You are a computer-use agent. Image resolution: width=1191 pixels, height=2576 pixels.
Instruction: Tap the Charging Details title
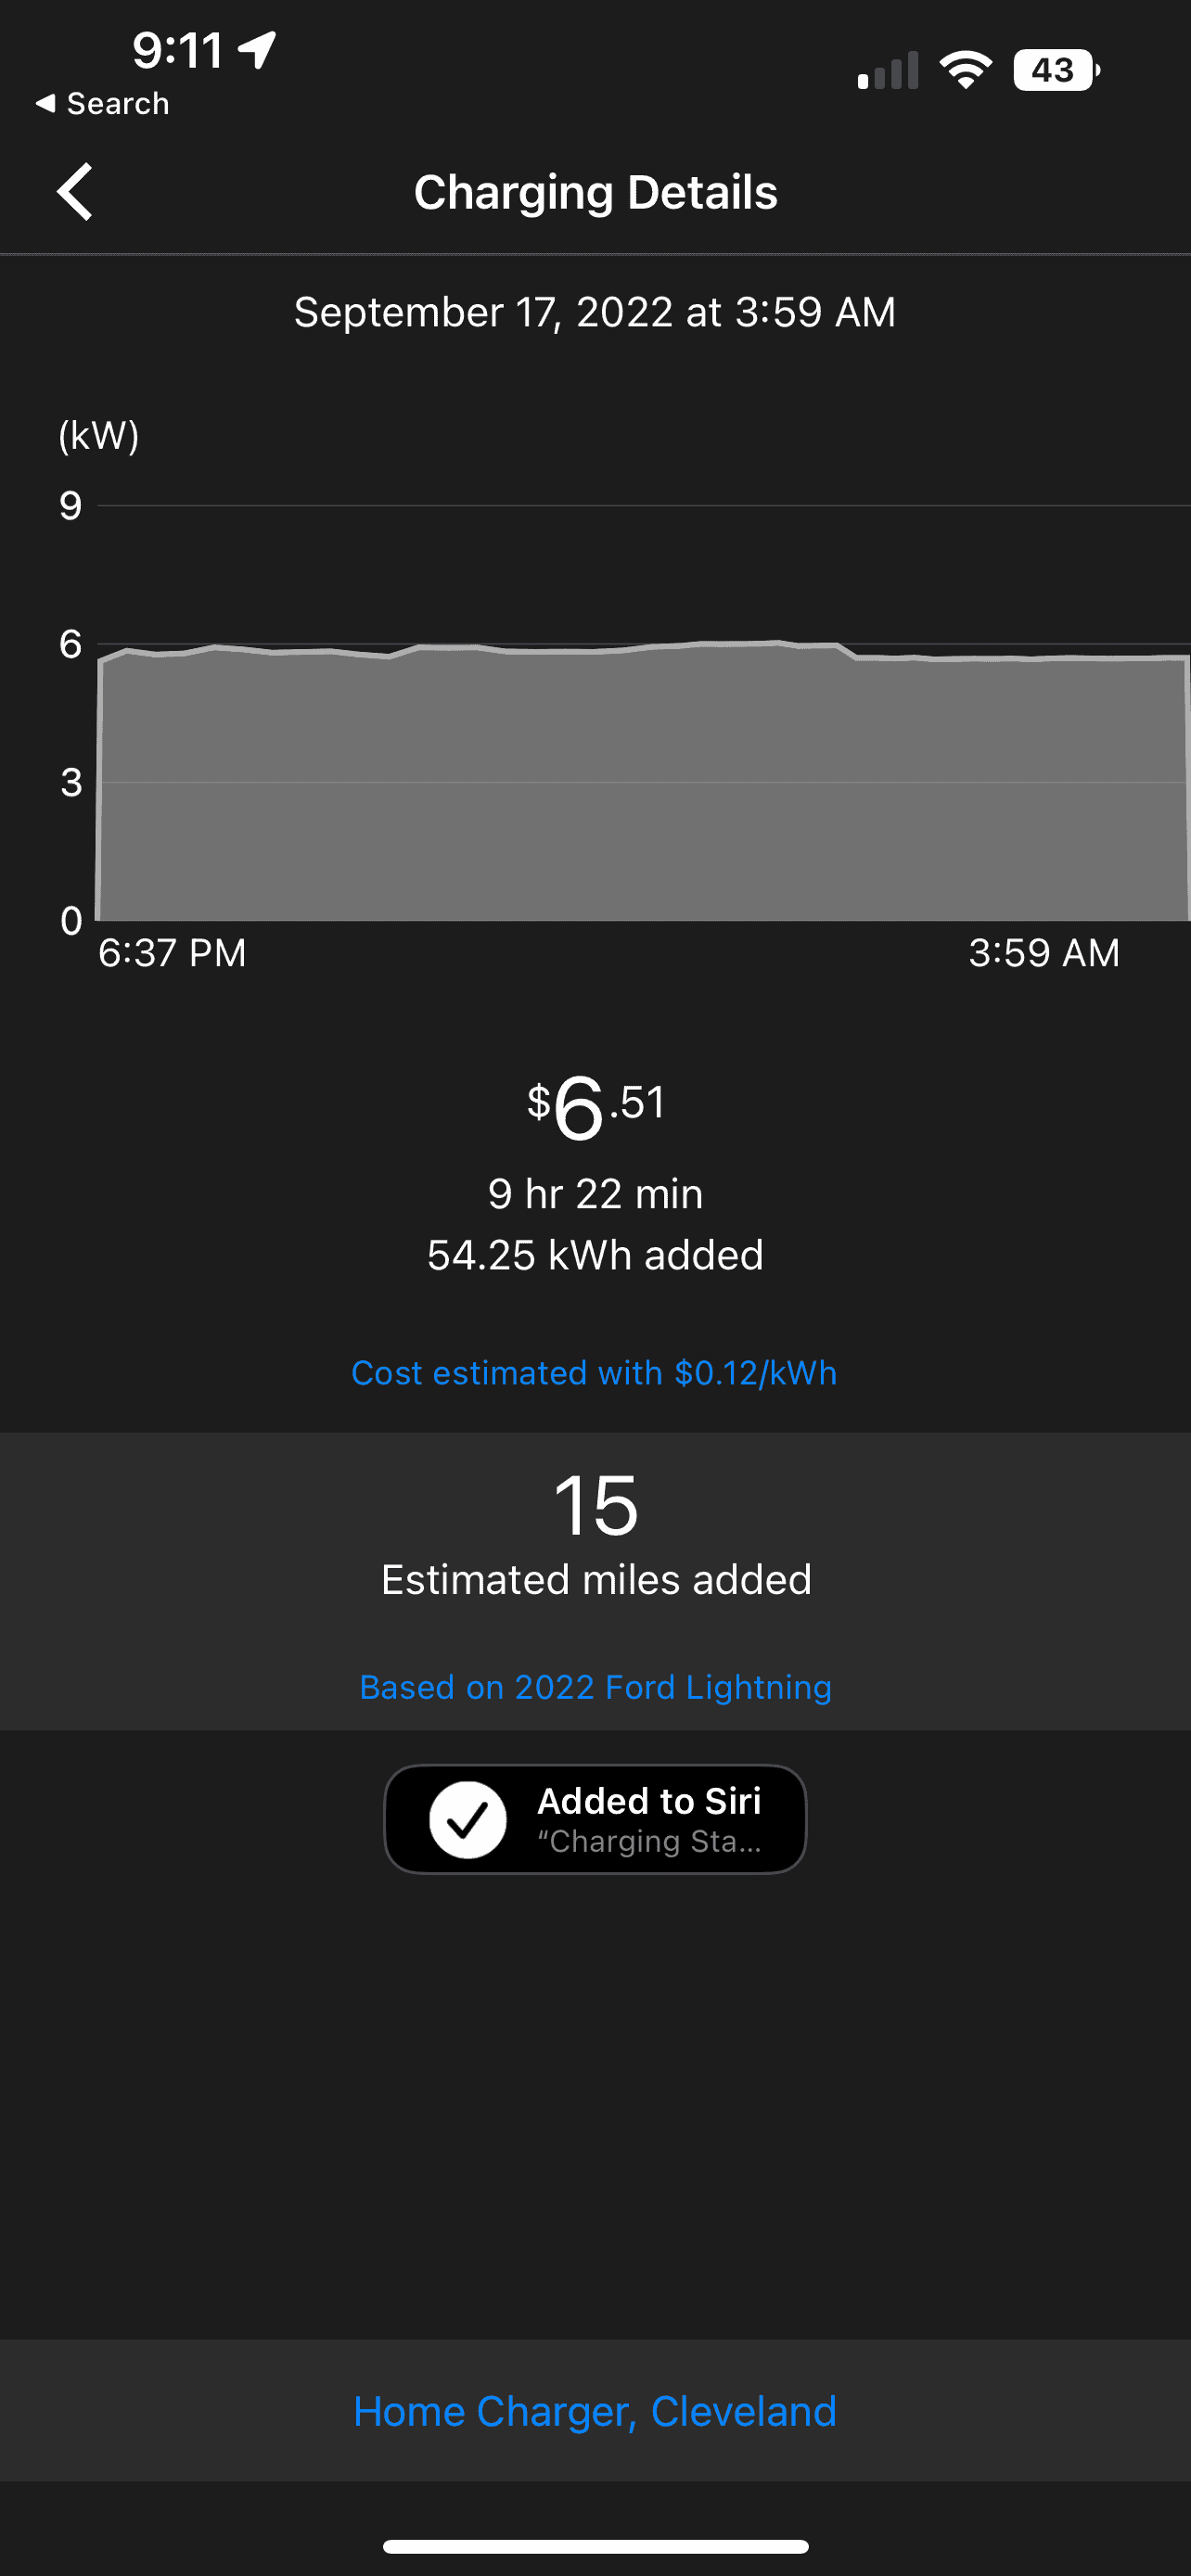pyautogui.click(x=595, y=192)
